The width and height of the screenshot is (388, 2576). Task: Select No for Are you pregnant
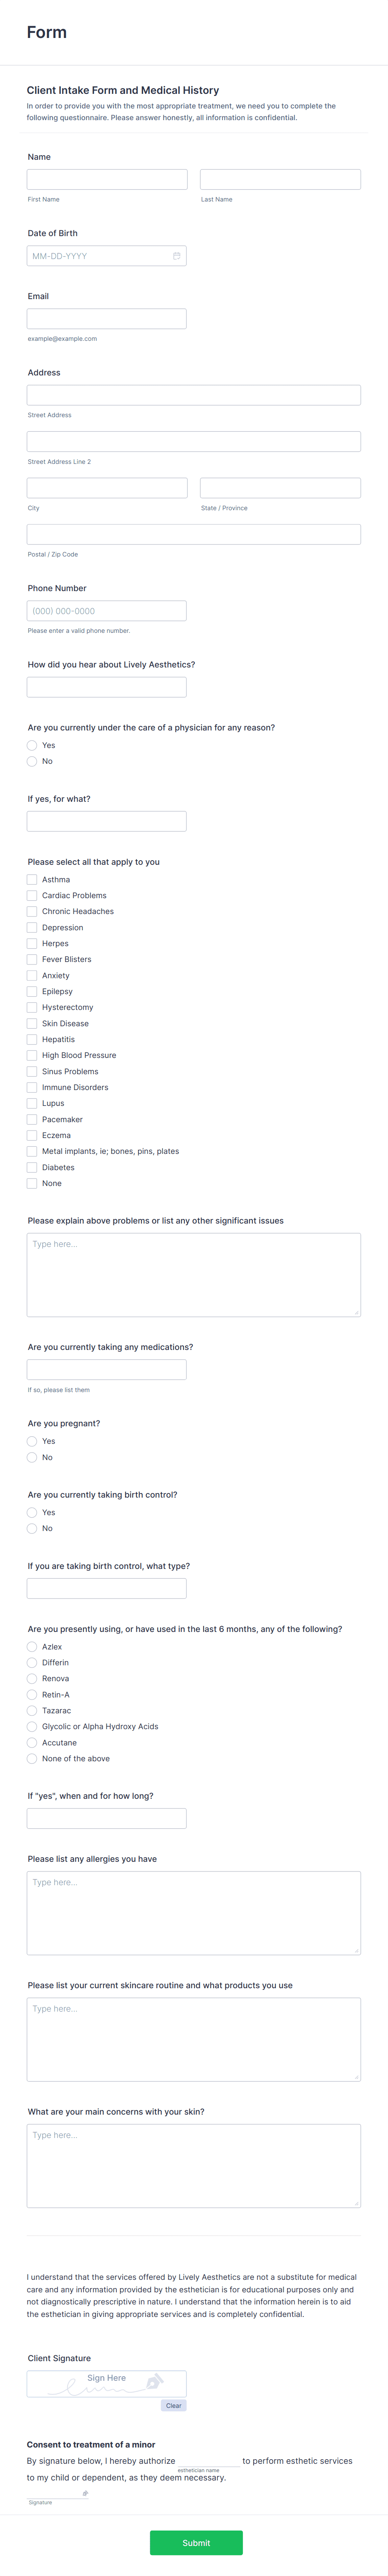[x=32, y=1457]
